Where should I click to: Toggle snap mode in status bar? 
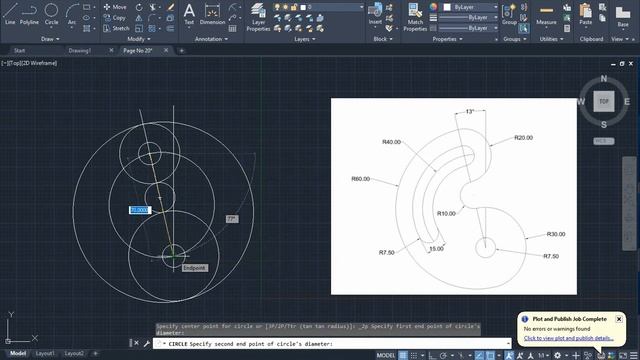tap(414, 356)
